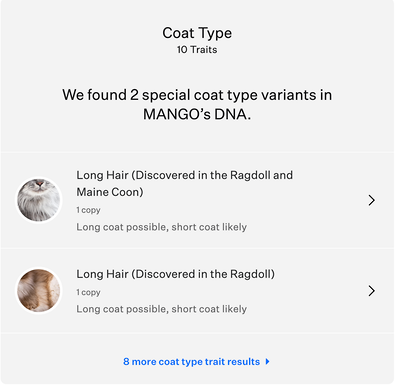Click coat likelihood text in first row

pos(162,227)
